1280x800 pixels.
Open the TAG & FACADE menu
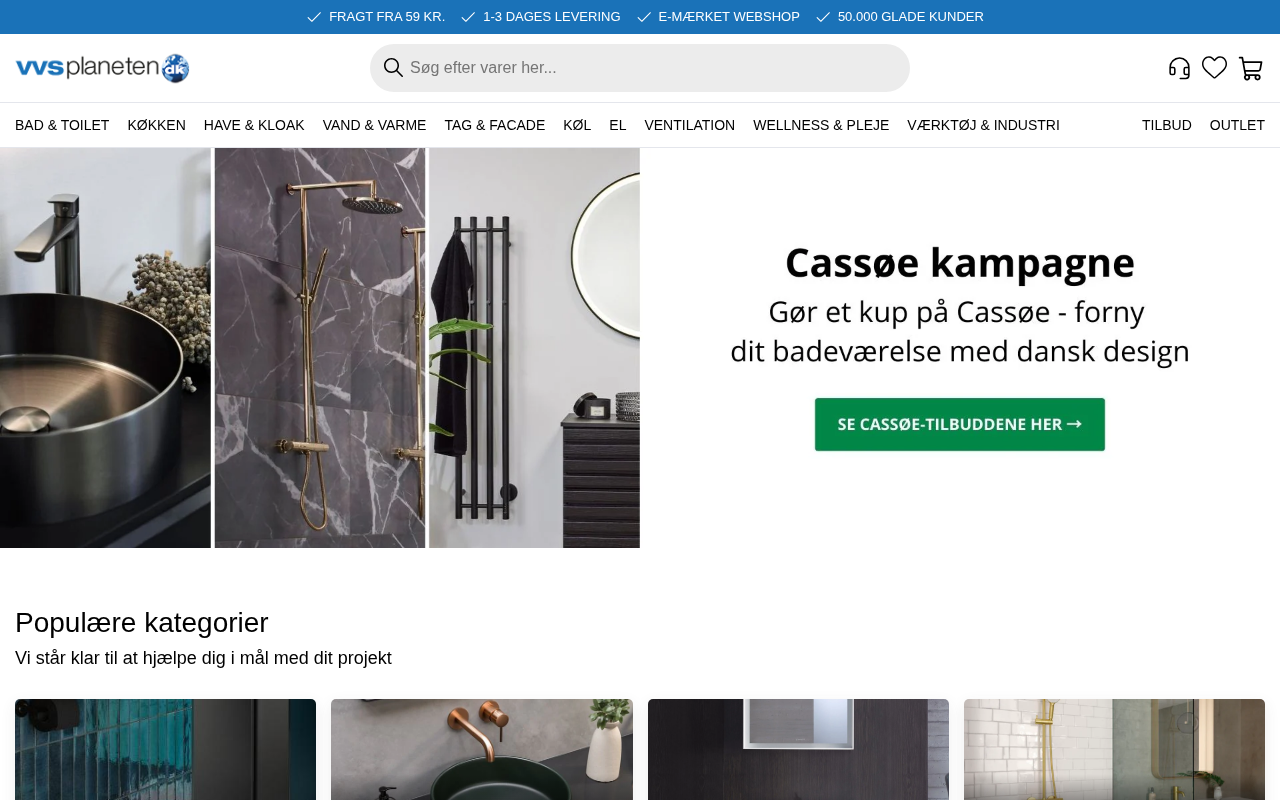coord(495,125)
